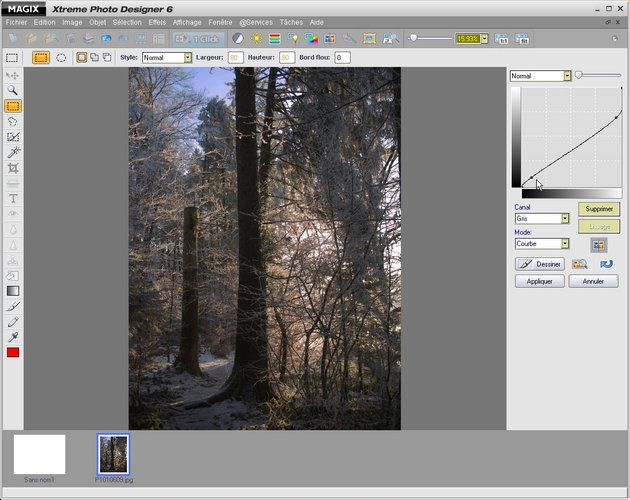Screen dimensions: 630x500
Task: Toggle the rectangular selection shape
Action: tap(41, 58)
